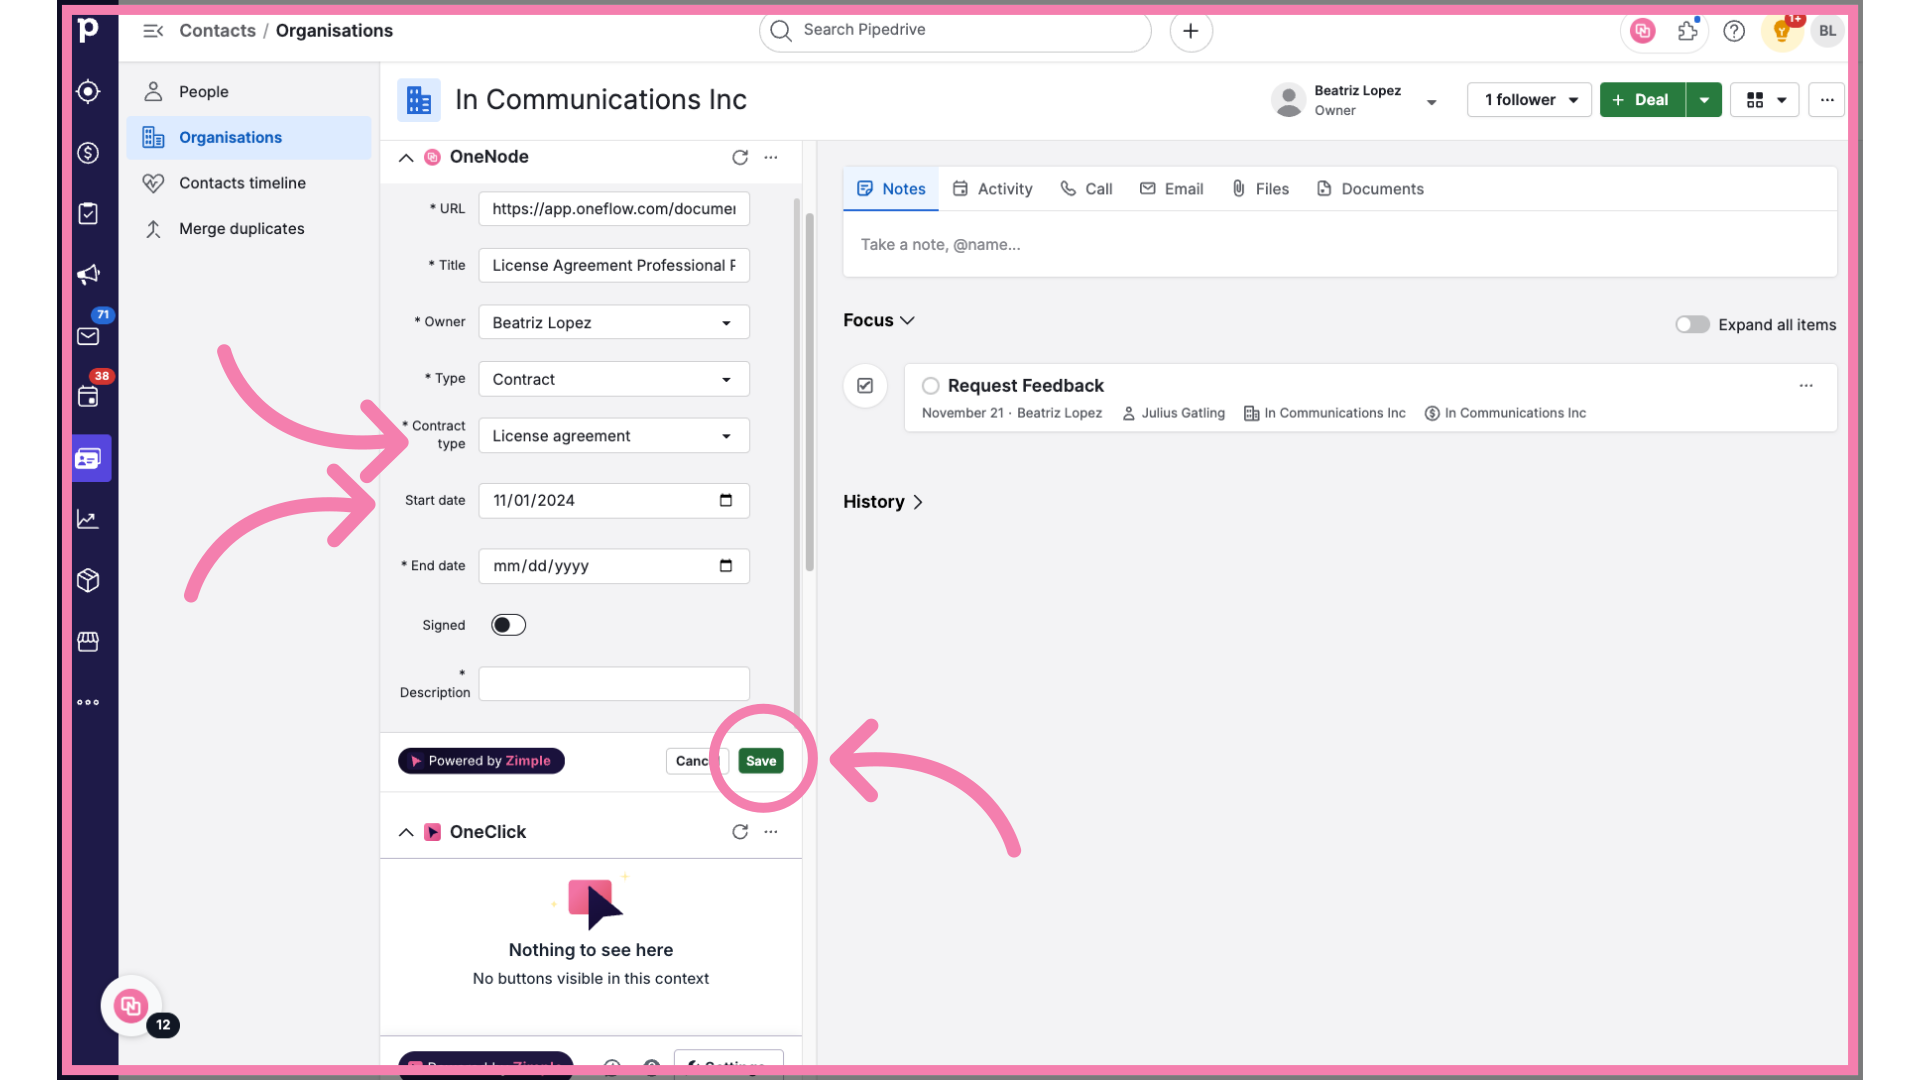
Task: Open the Type dropdown in OneNode
Action: pyautogui.click(x=613, y=378)
